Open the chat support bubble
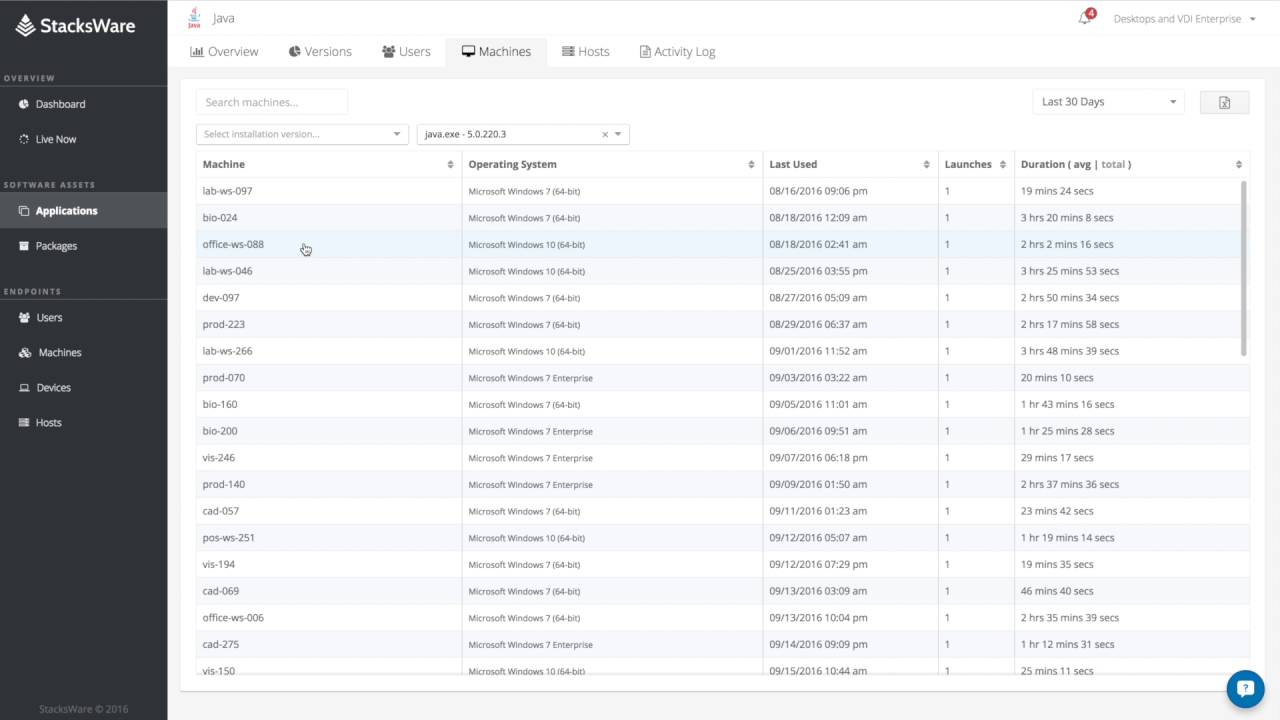1280x720 pixels. coord(1245,688)
